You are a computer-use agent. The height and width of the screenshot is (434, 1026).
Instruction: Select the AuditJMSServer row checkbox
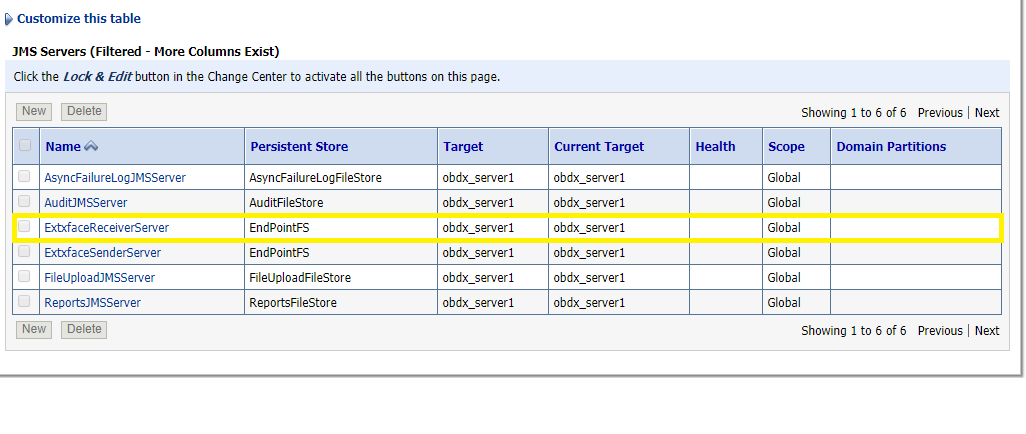(x=25, y=202)
